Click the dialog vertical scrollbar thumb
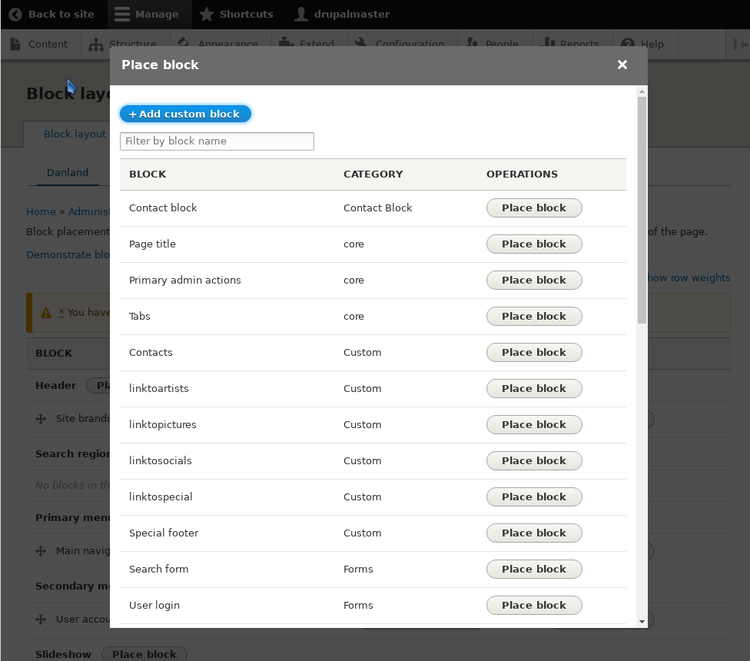The image size is (750, 661). (642, 209)
